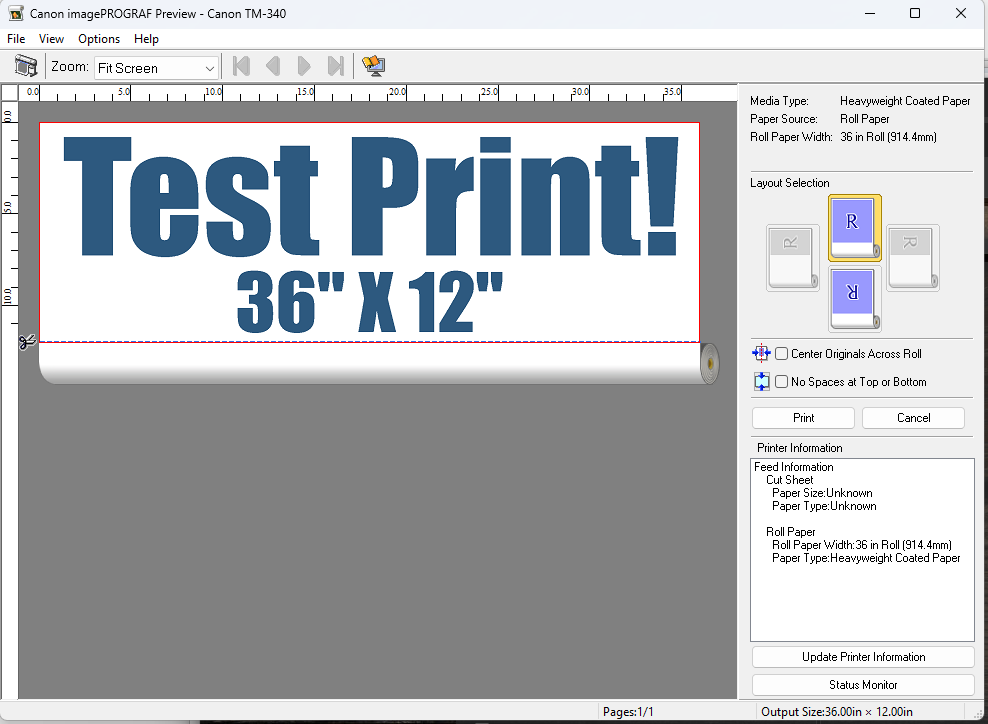
Task: Click the help book icon in toolbar
Action: pyautogui.click(x=374, y=67)
